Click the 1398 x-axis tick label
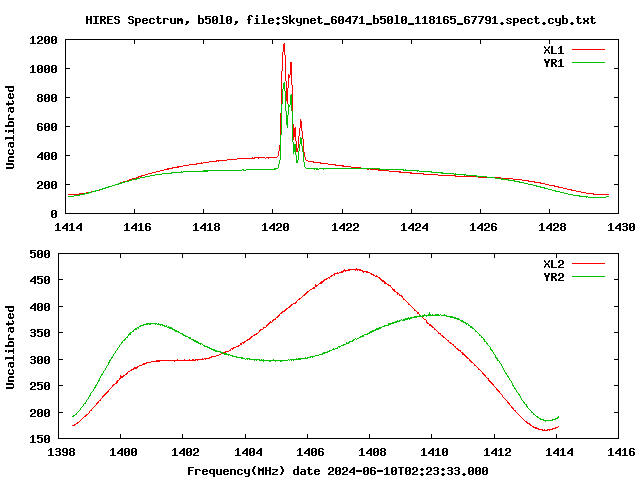This screenshot has width=640, height=480. click(x=61, y=452)
